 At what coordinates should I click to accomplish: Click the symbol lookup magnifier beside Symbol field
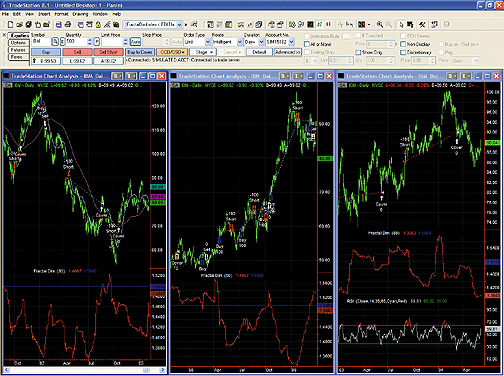pyautogui.click(x=55, y=42)
